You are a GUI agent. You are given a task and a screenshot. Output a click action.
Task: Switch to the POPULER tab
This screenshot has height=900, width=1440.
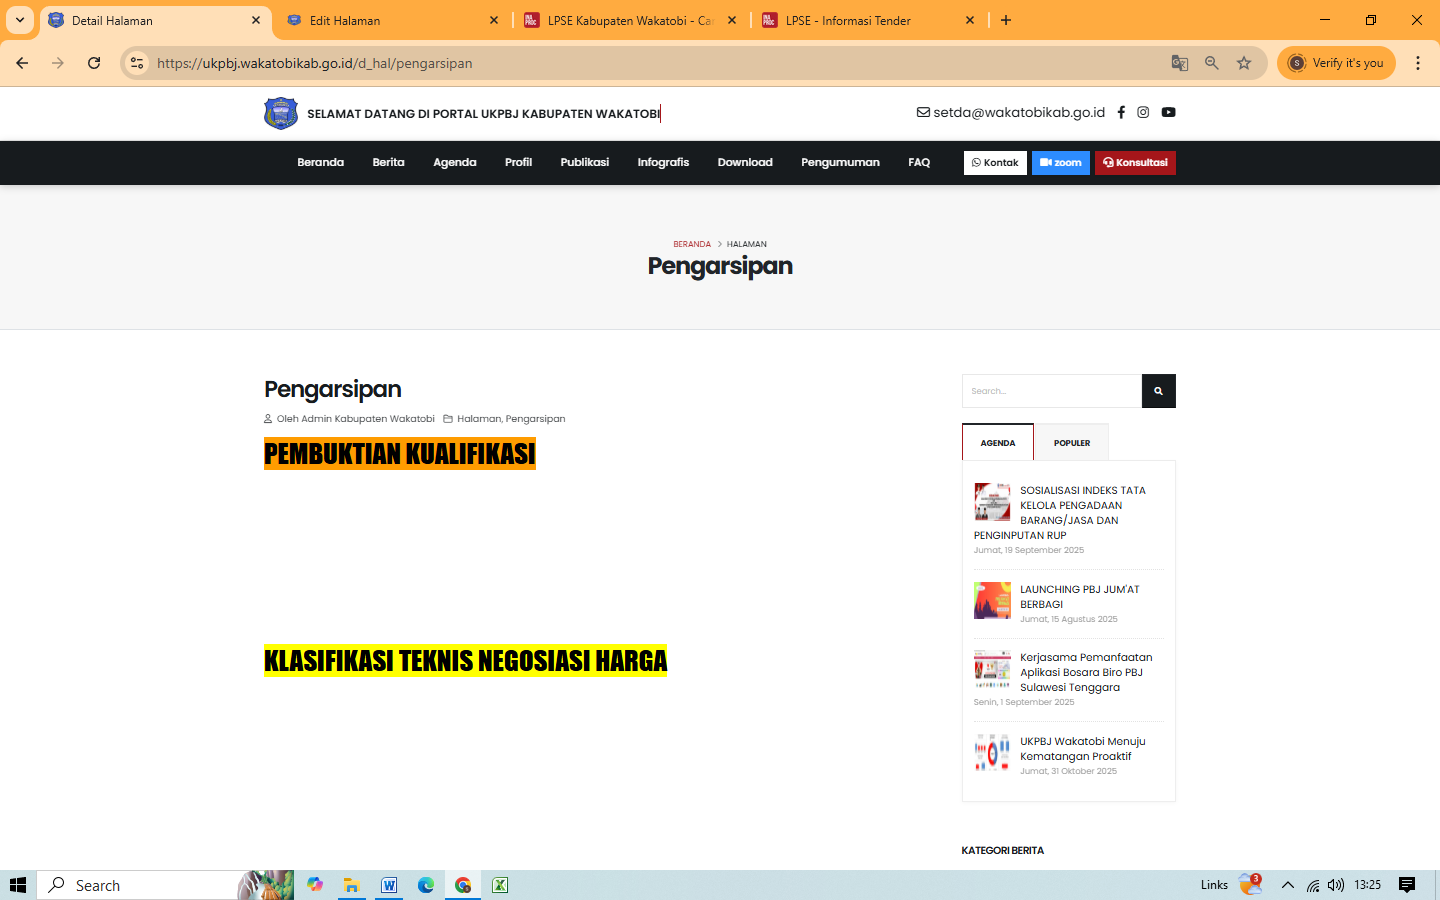[1071, 443]
